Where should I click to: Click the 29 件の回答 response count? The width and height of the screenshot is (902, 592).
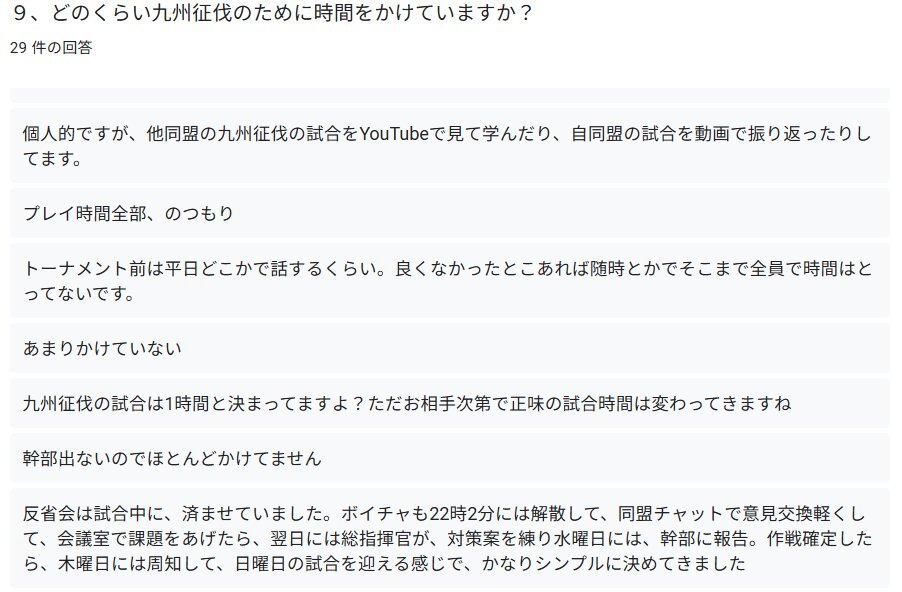coord(51,48)
